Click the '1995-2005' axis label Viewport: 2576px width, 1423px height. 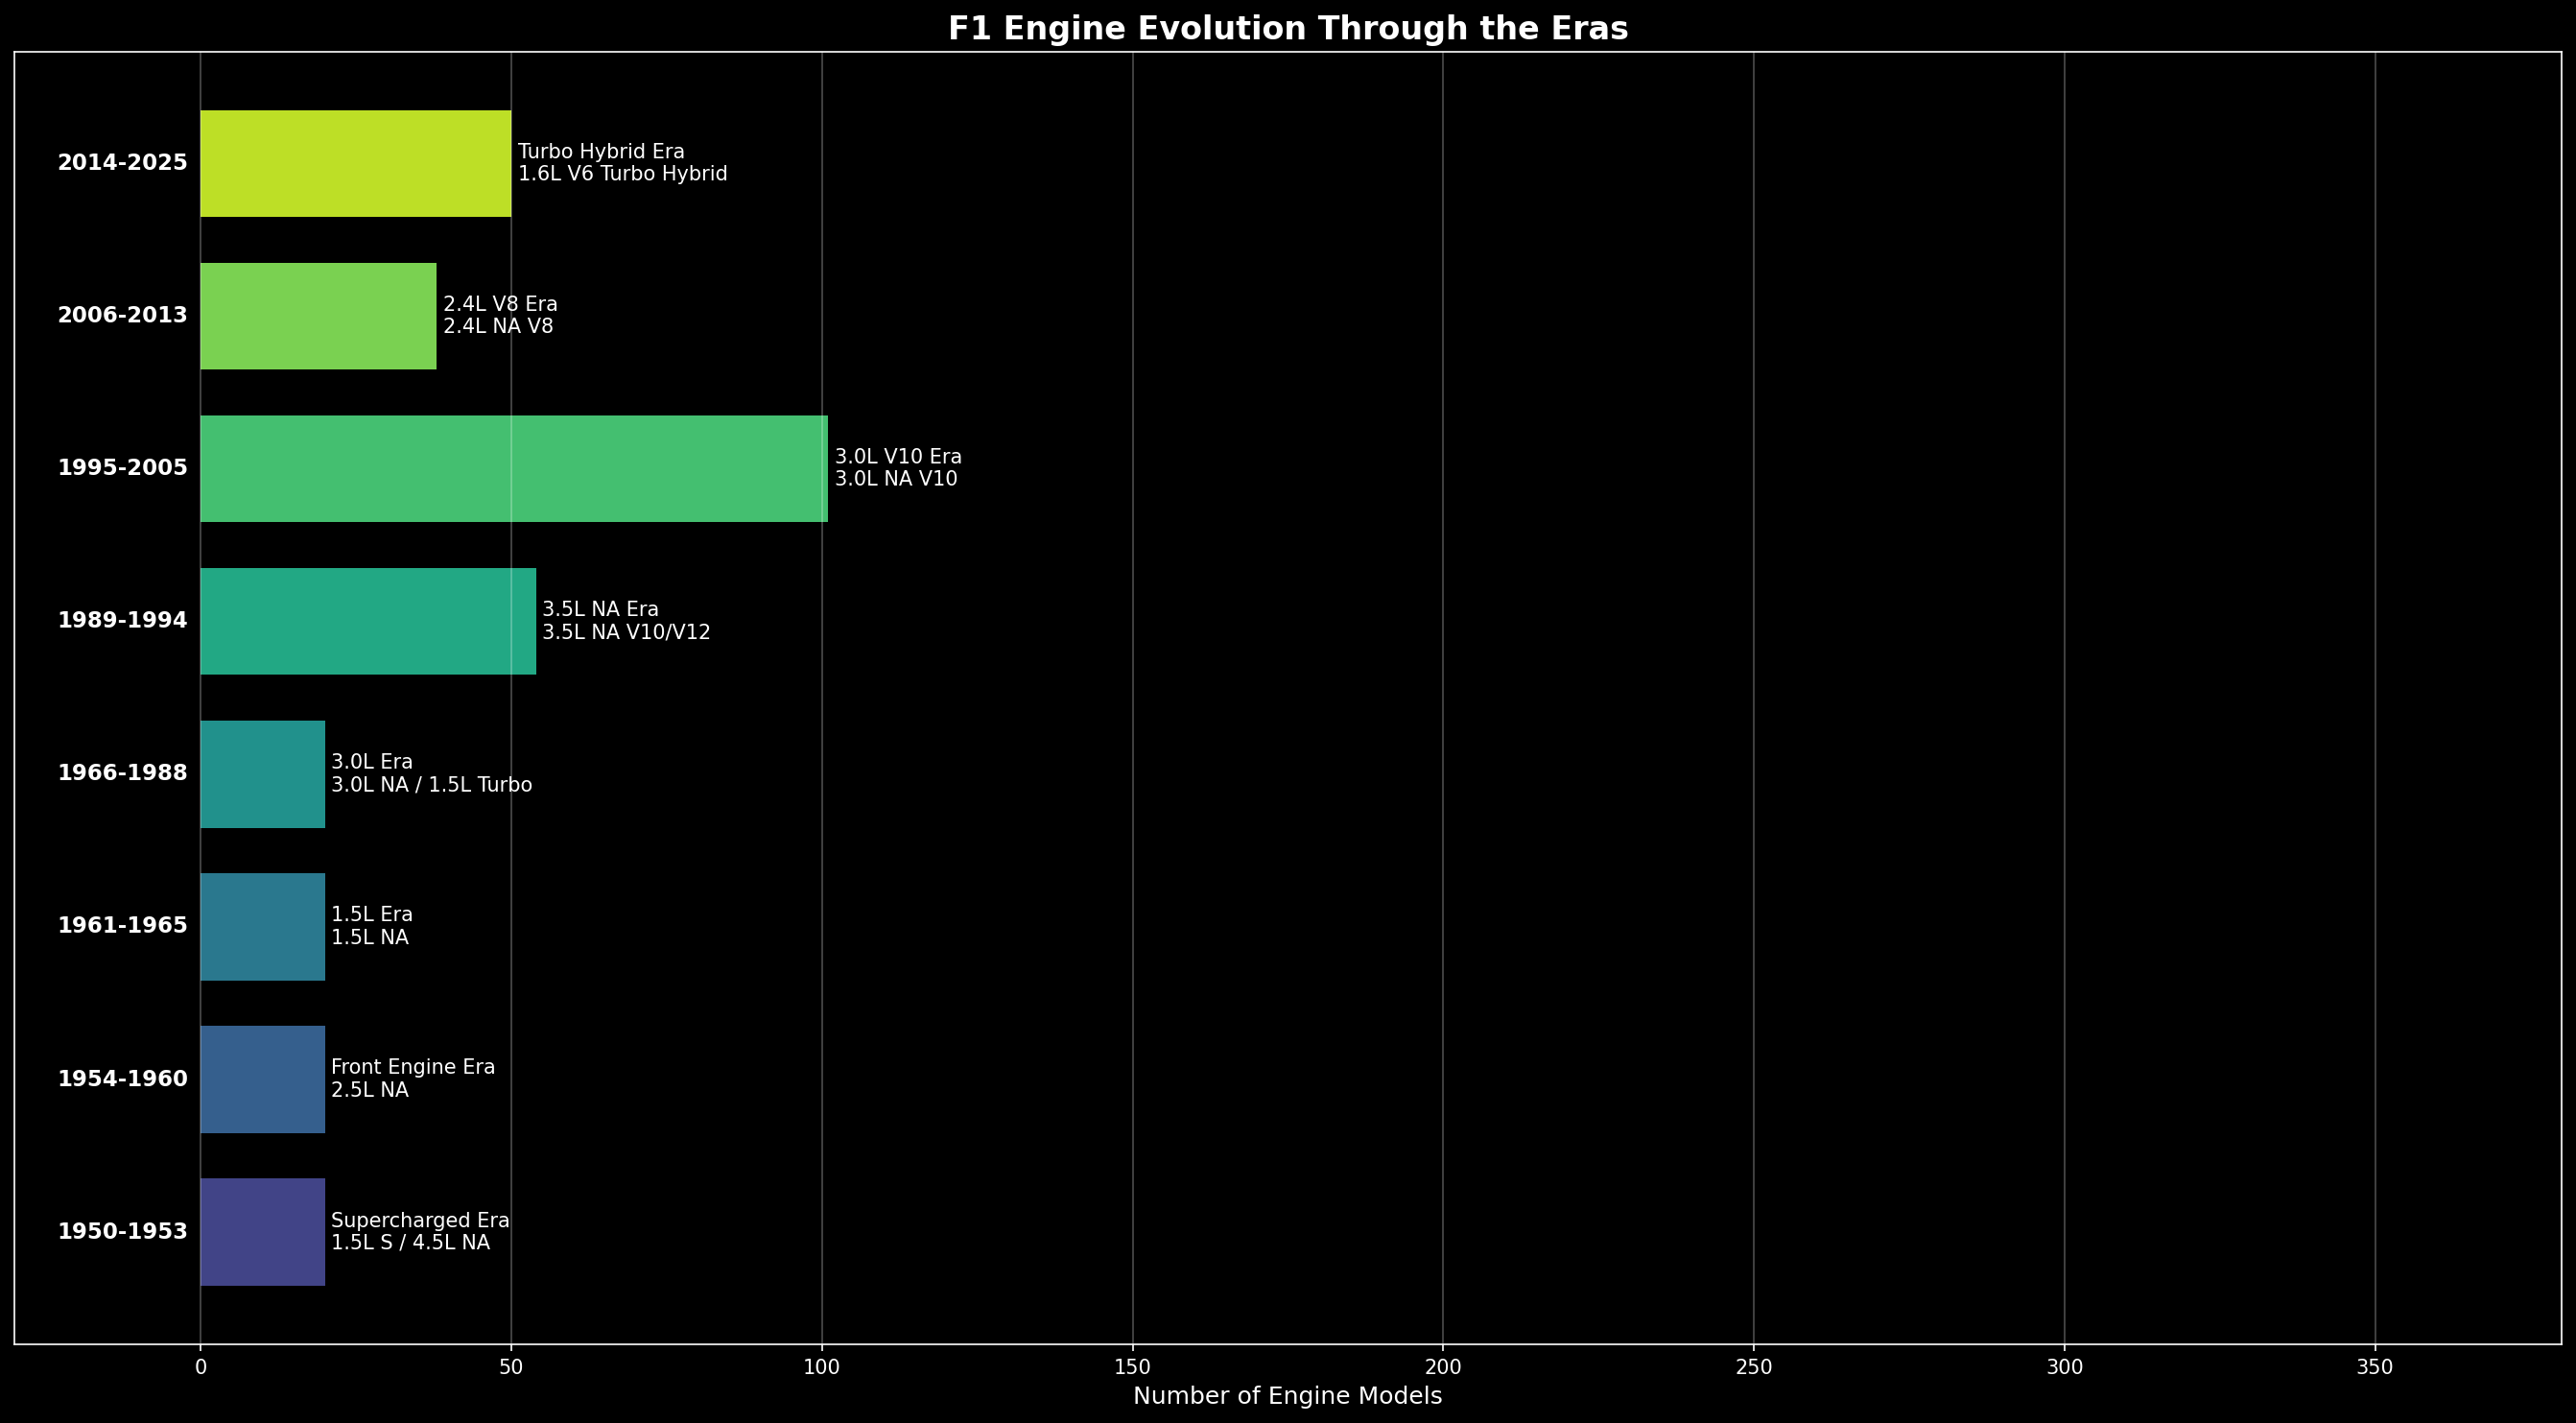tap(122, 468)
